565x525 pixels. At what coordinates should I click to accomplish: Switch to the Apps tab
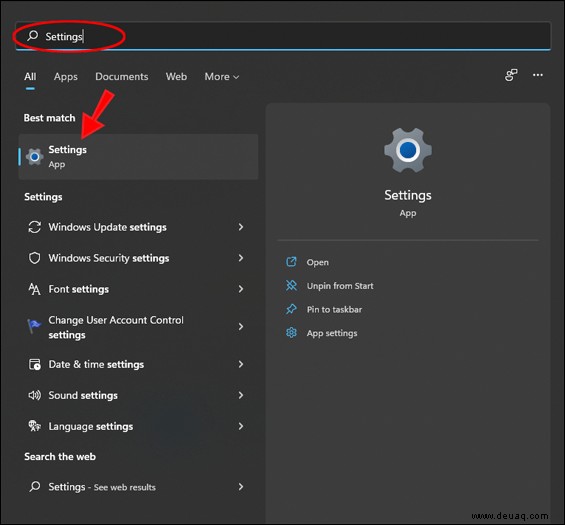[66, 76]
